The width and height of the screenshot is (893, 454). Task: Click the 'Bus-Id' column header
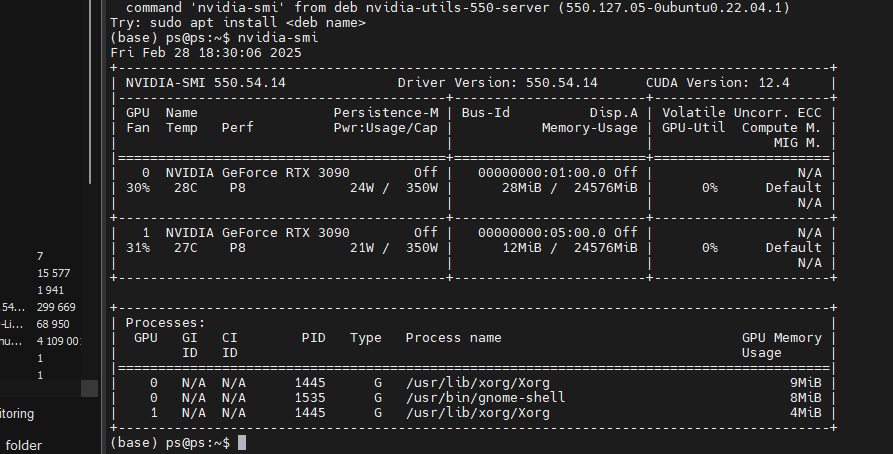(486, 113)
